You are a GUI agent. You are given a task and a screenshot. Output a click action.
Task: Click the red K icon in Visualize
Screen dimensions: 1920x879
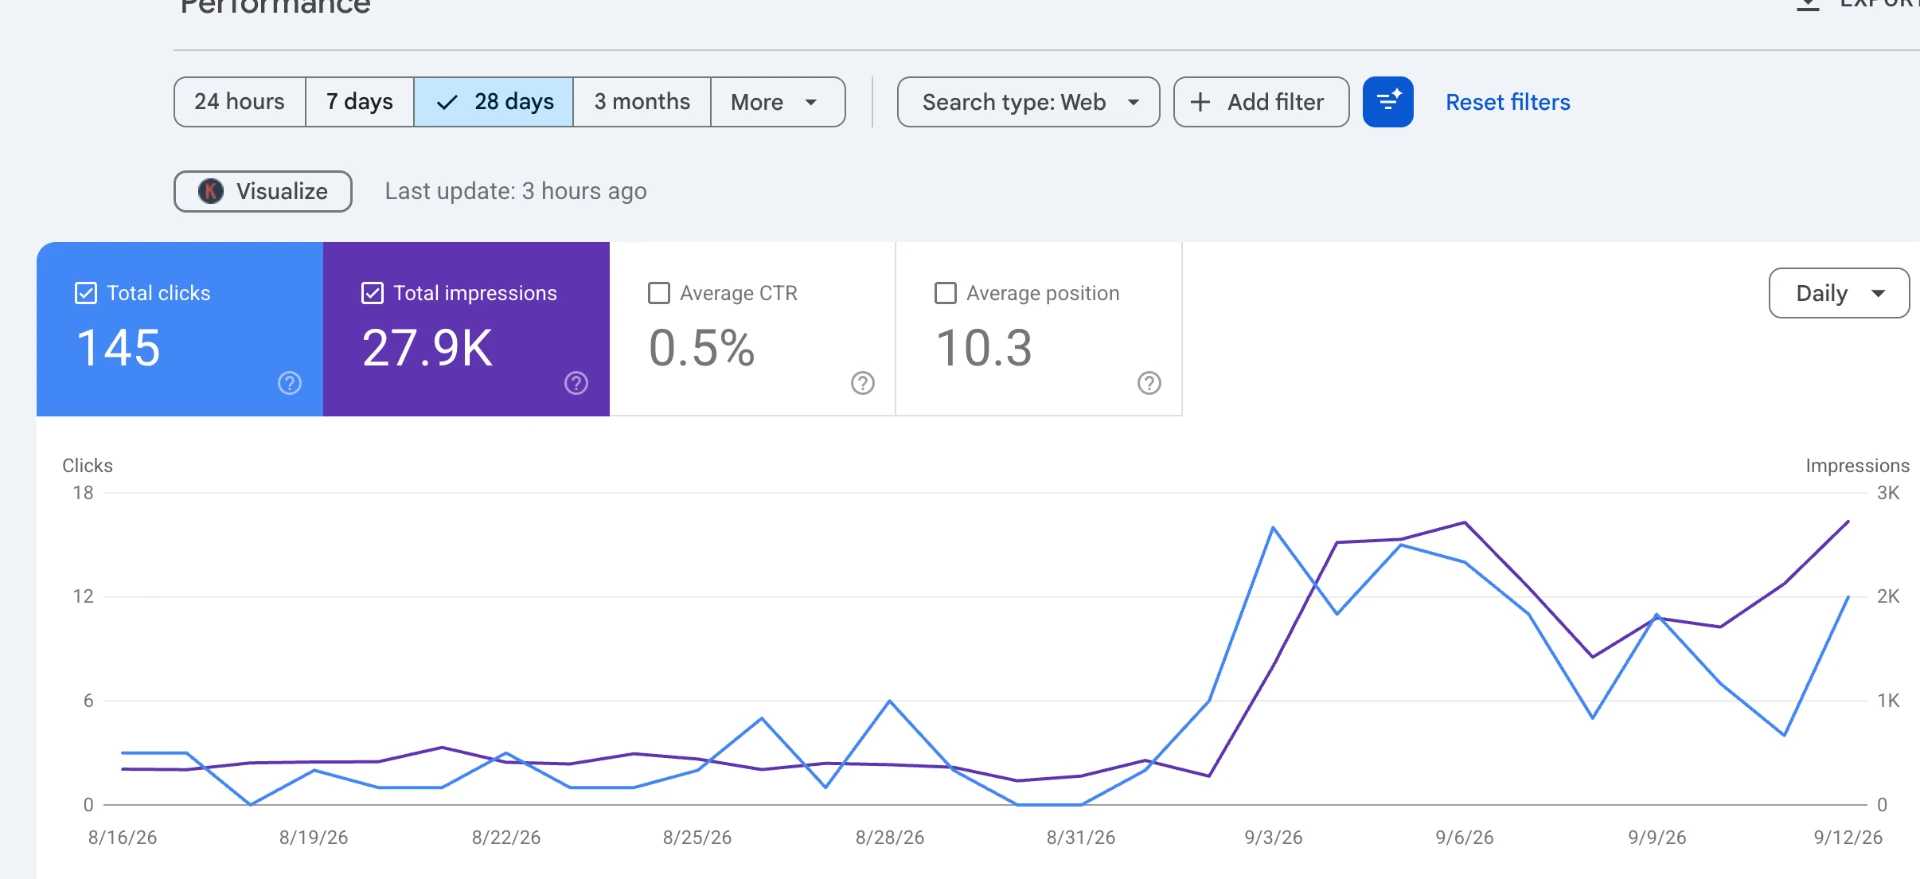[211, 191]
